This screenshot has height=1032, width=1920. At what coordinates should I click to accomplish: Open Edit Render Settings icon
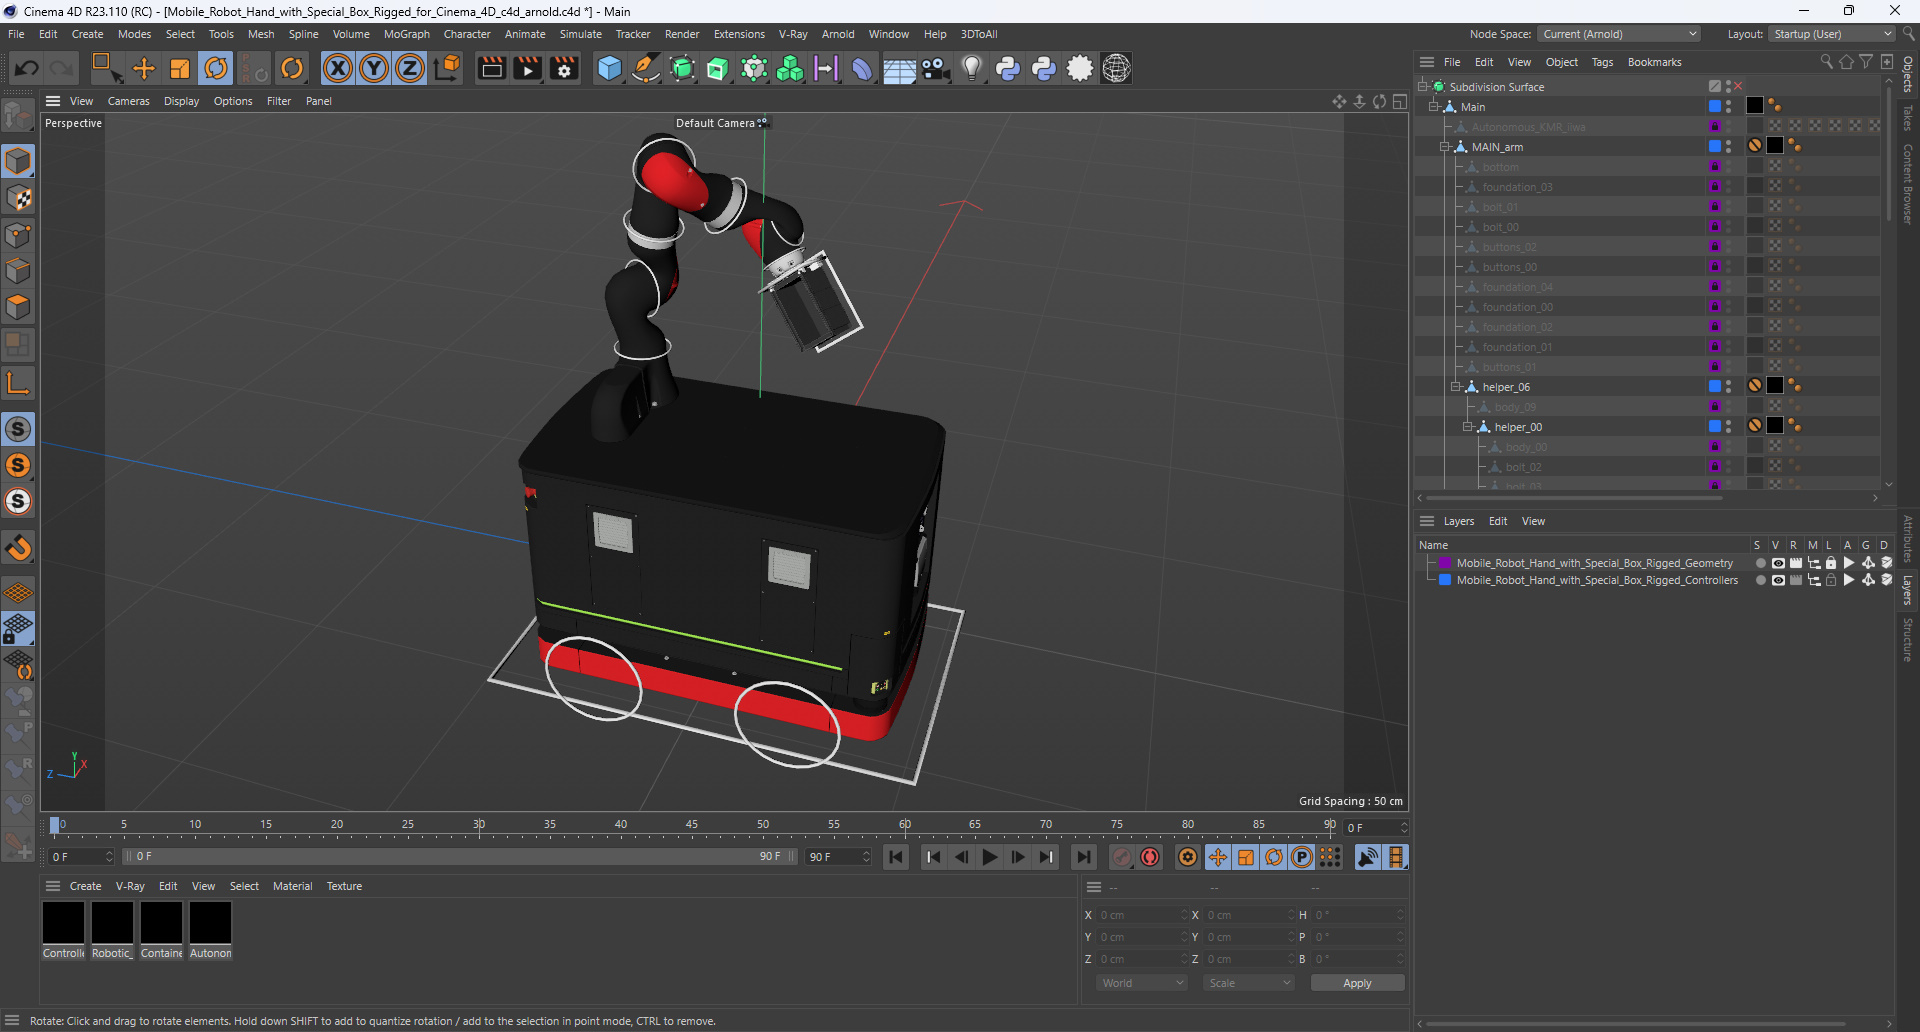tap(564, 68)
